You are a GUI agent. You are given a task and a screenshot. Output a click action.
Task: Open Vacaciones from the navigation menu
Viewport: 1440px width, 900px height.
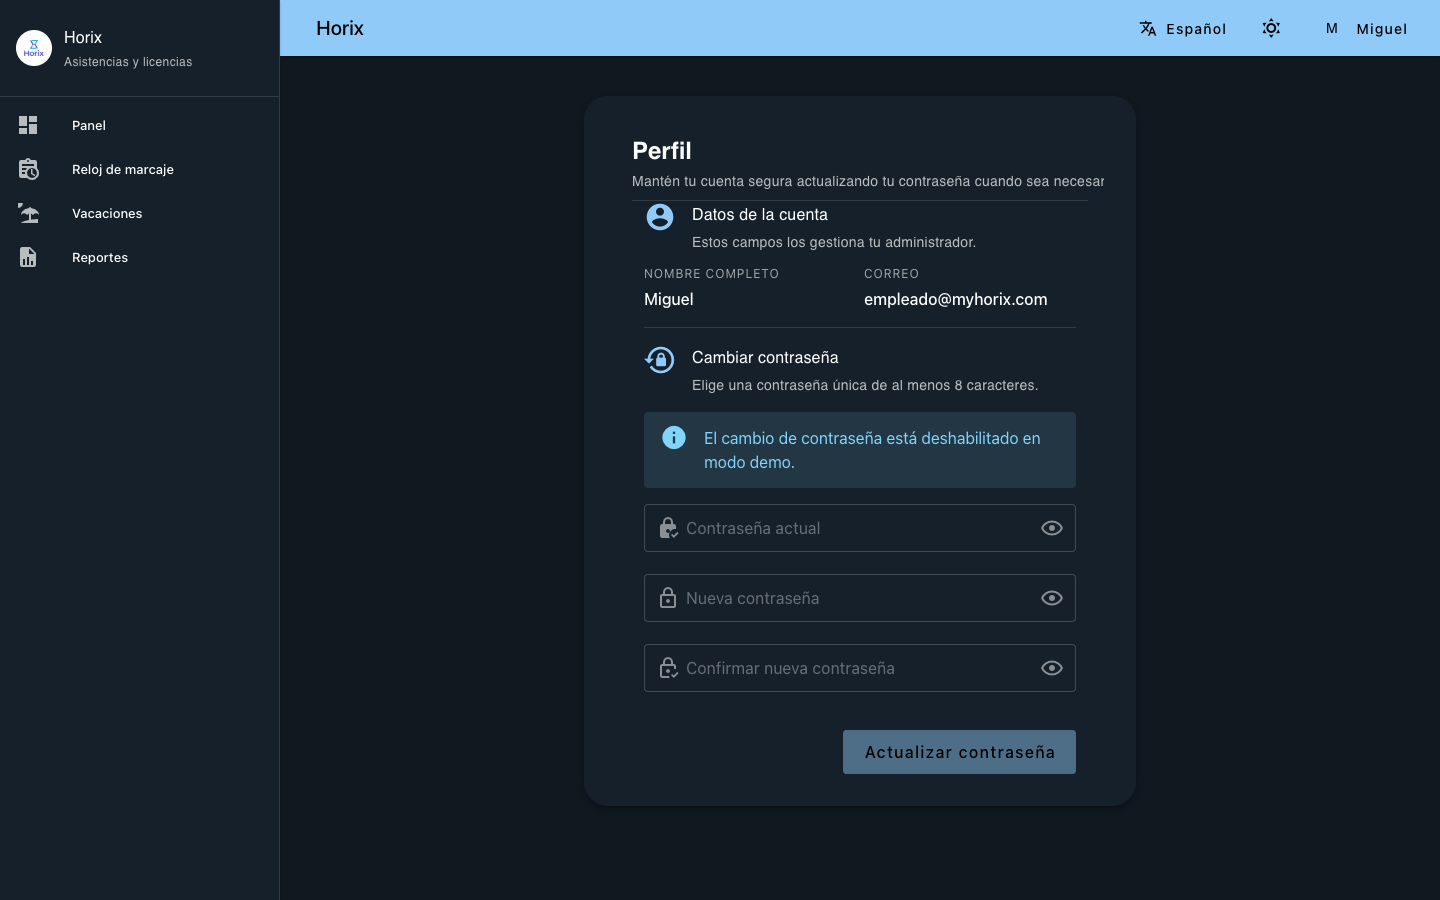107,213
